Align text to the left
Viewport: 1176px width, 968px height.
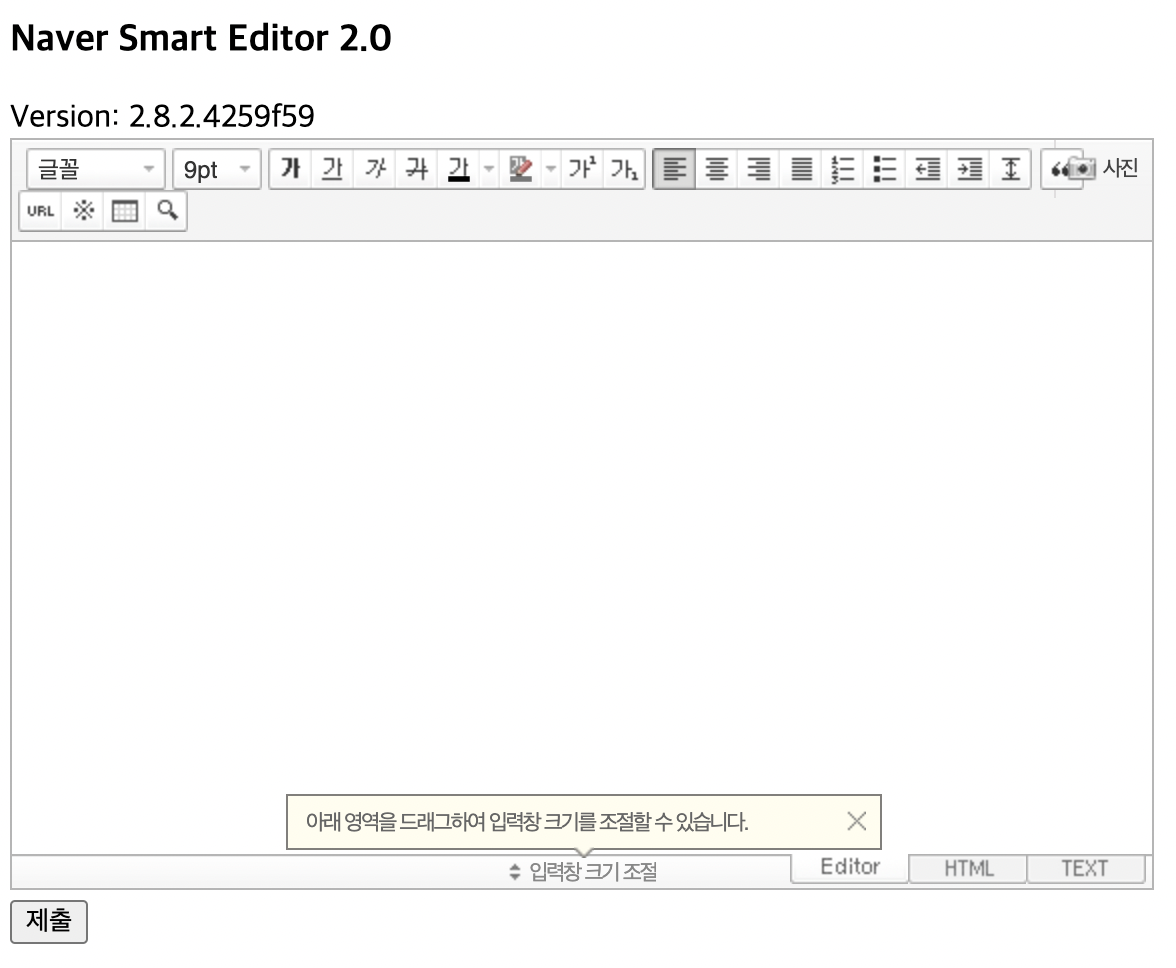coord(674,169)
